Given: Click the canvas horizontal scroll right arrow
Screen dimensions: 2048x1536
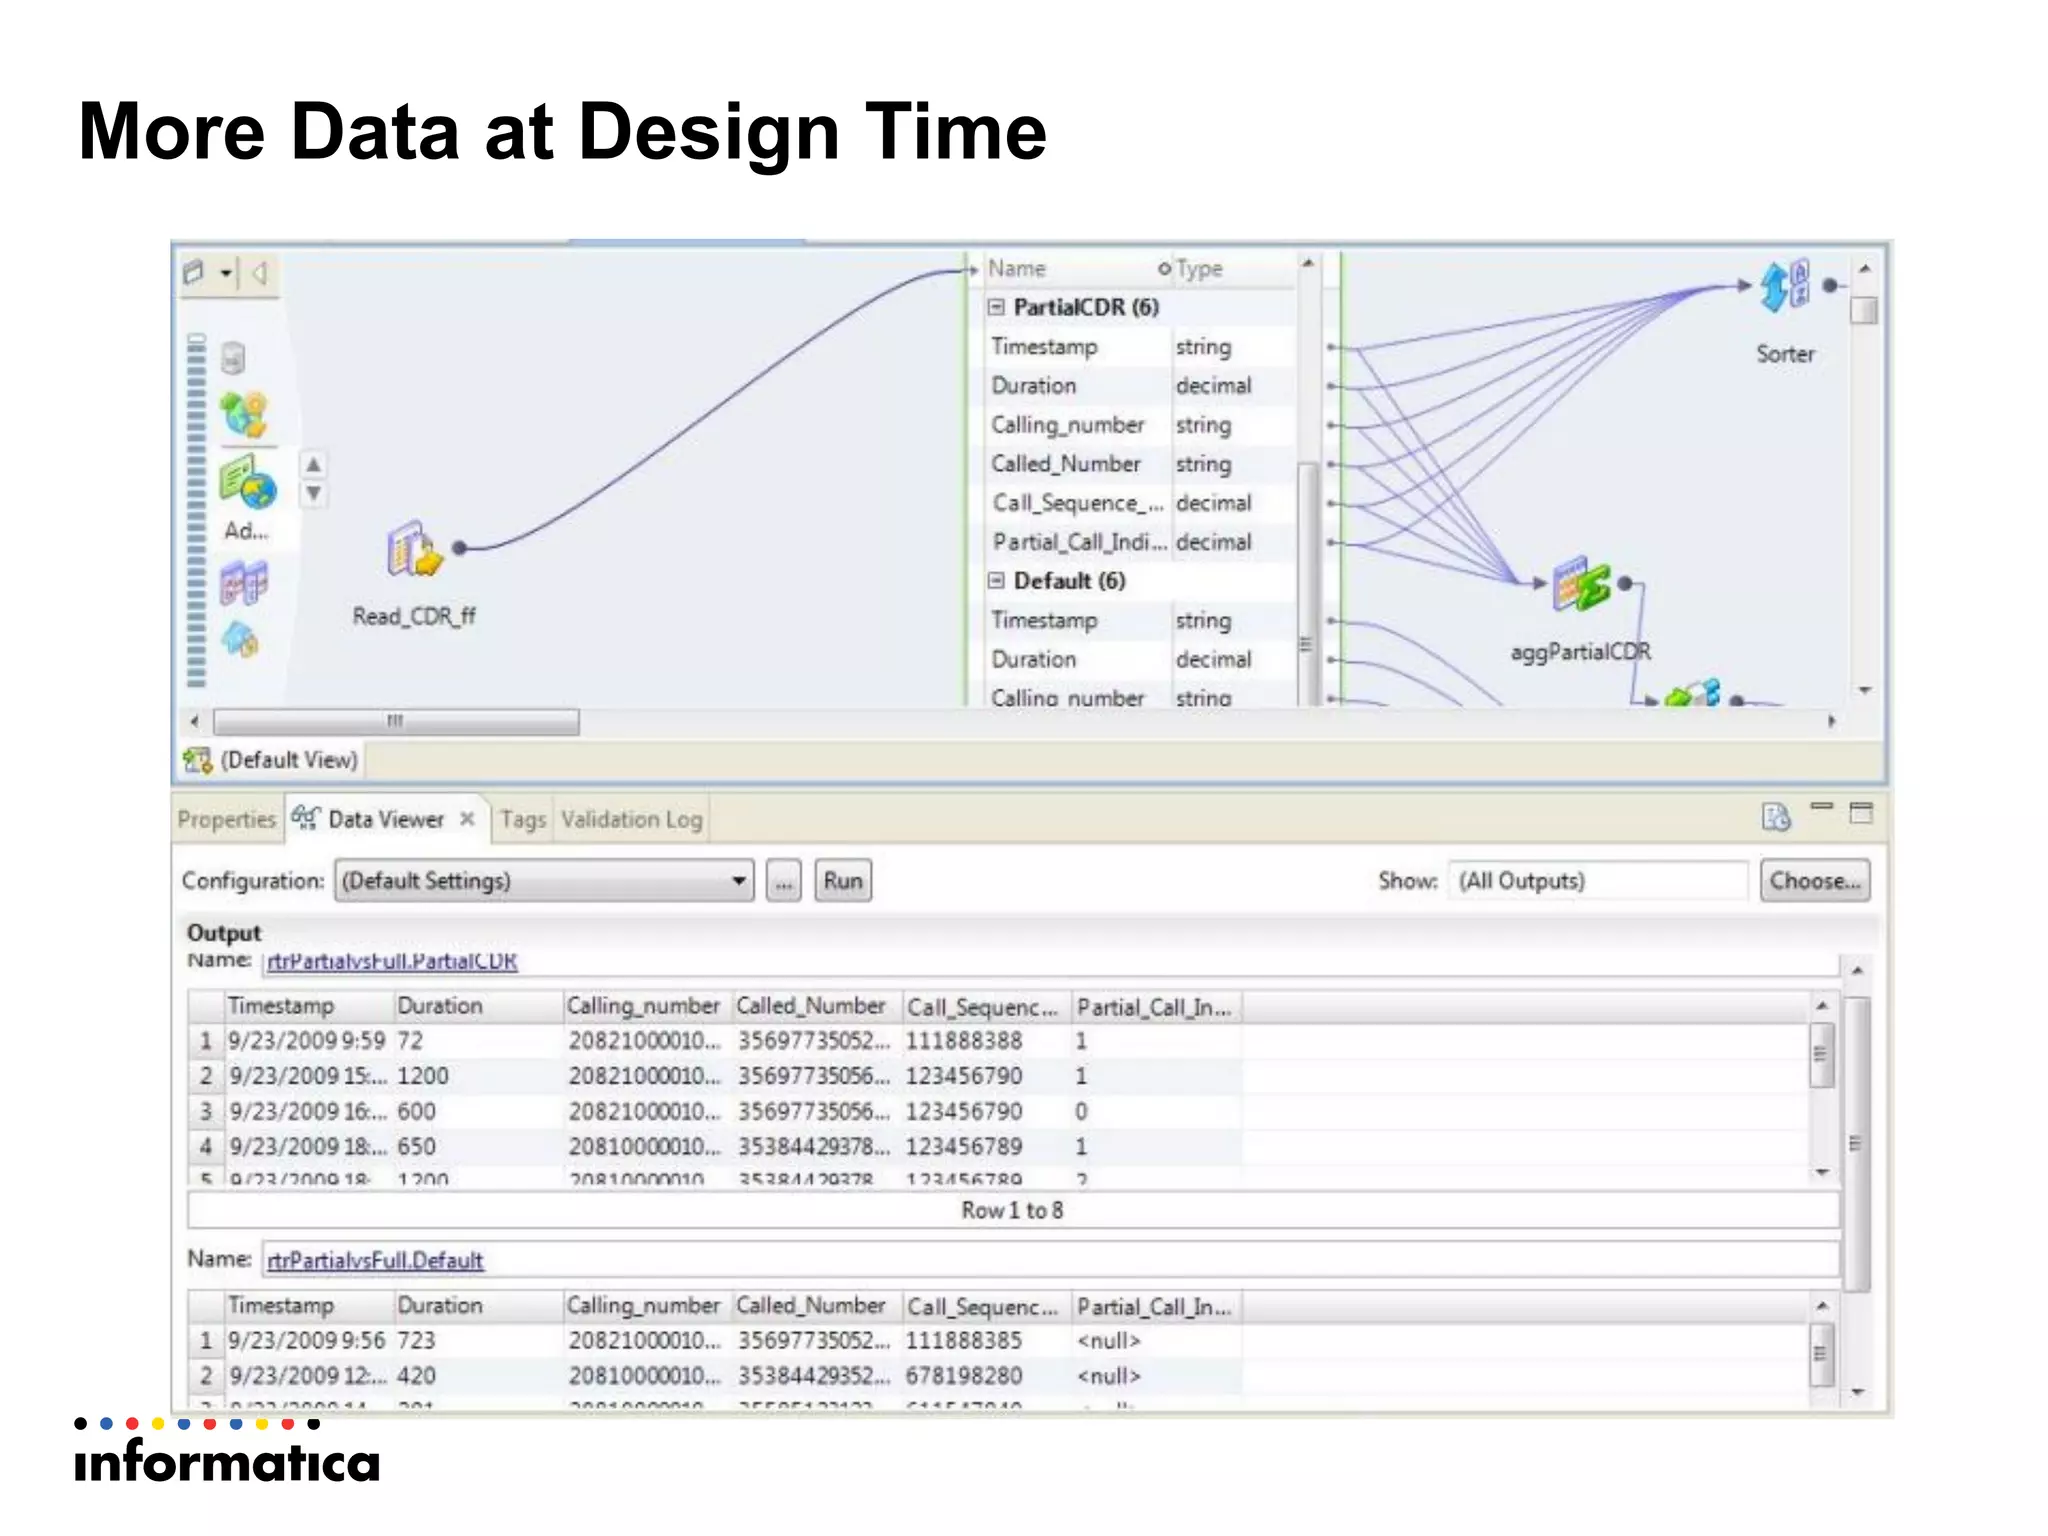Looking at the screenshot, I should tap(1832, 721).
